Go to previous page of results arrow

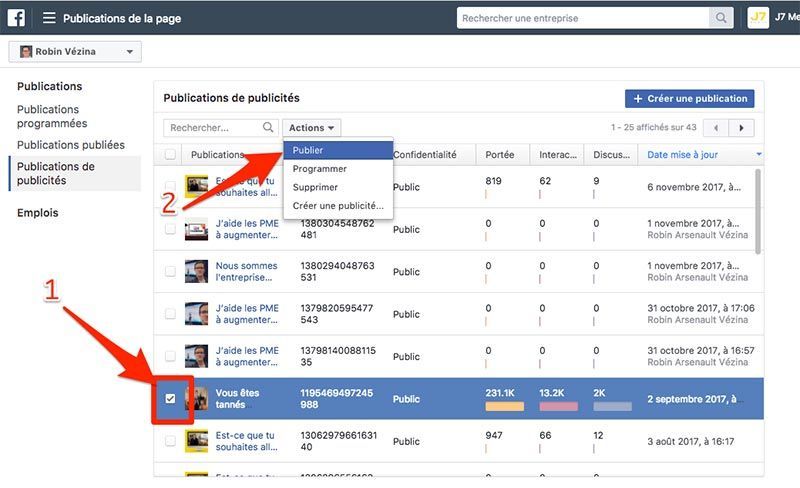tap(716, 128)
